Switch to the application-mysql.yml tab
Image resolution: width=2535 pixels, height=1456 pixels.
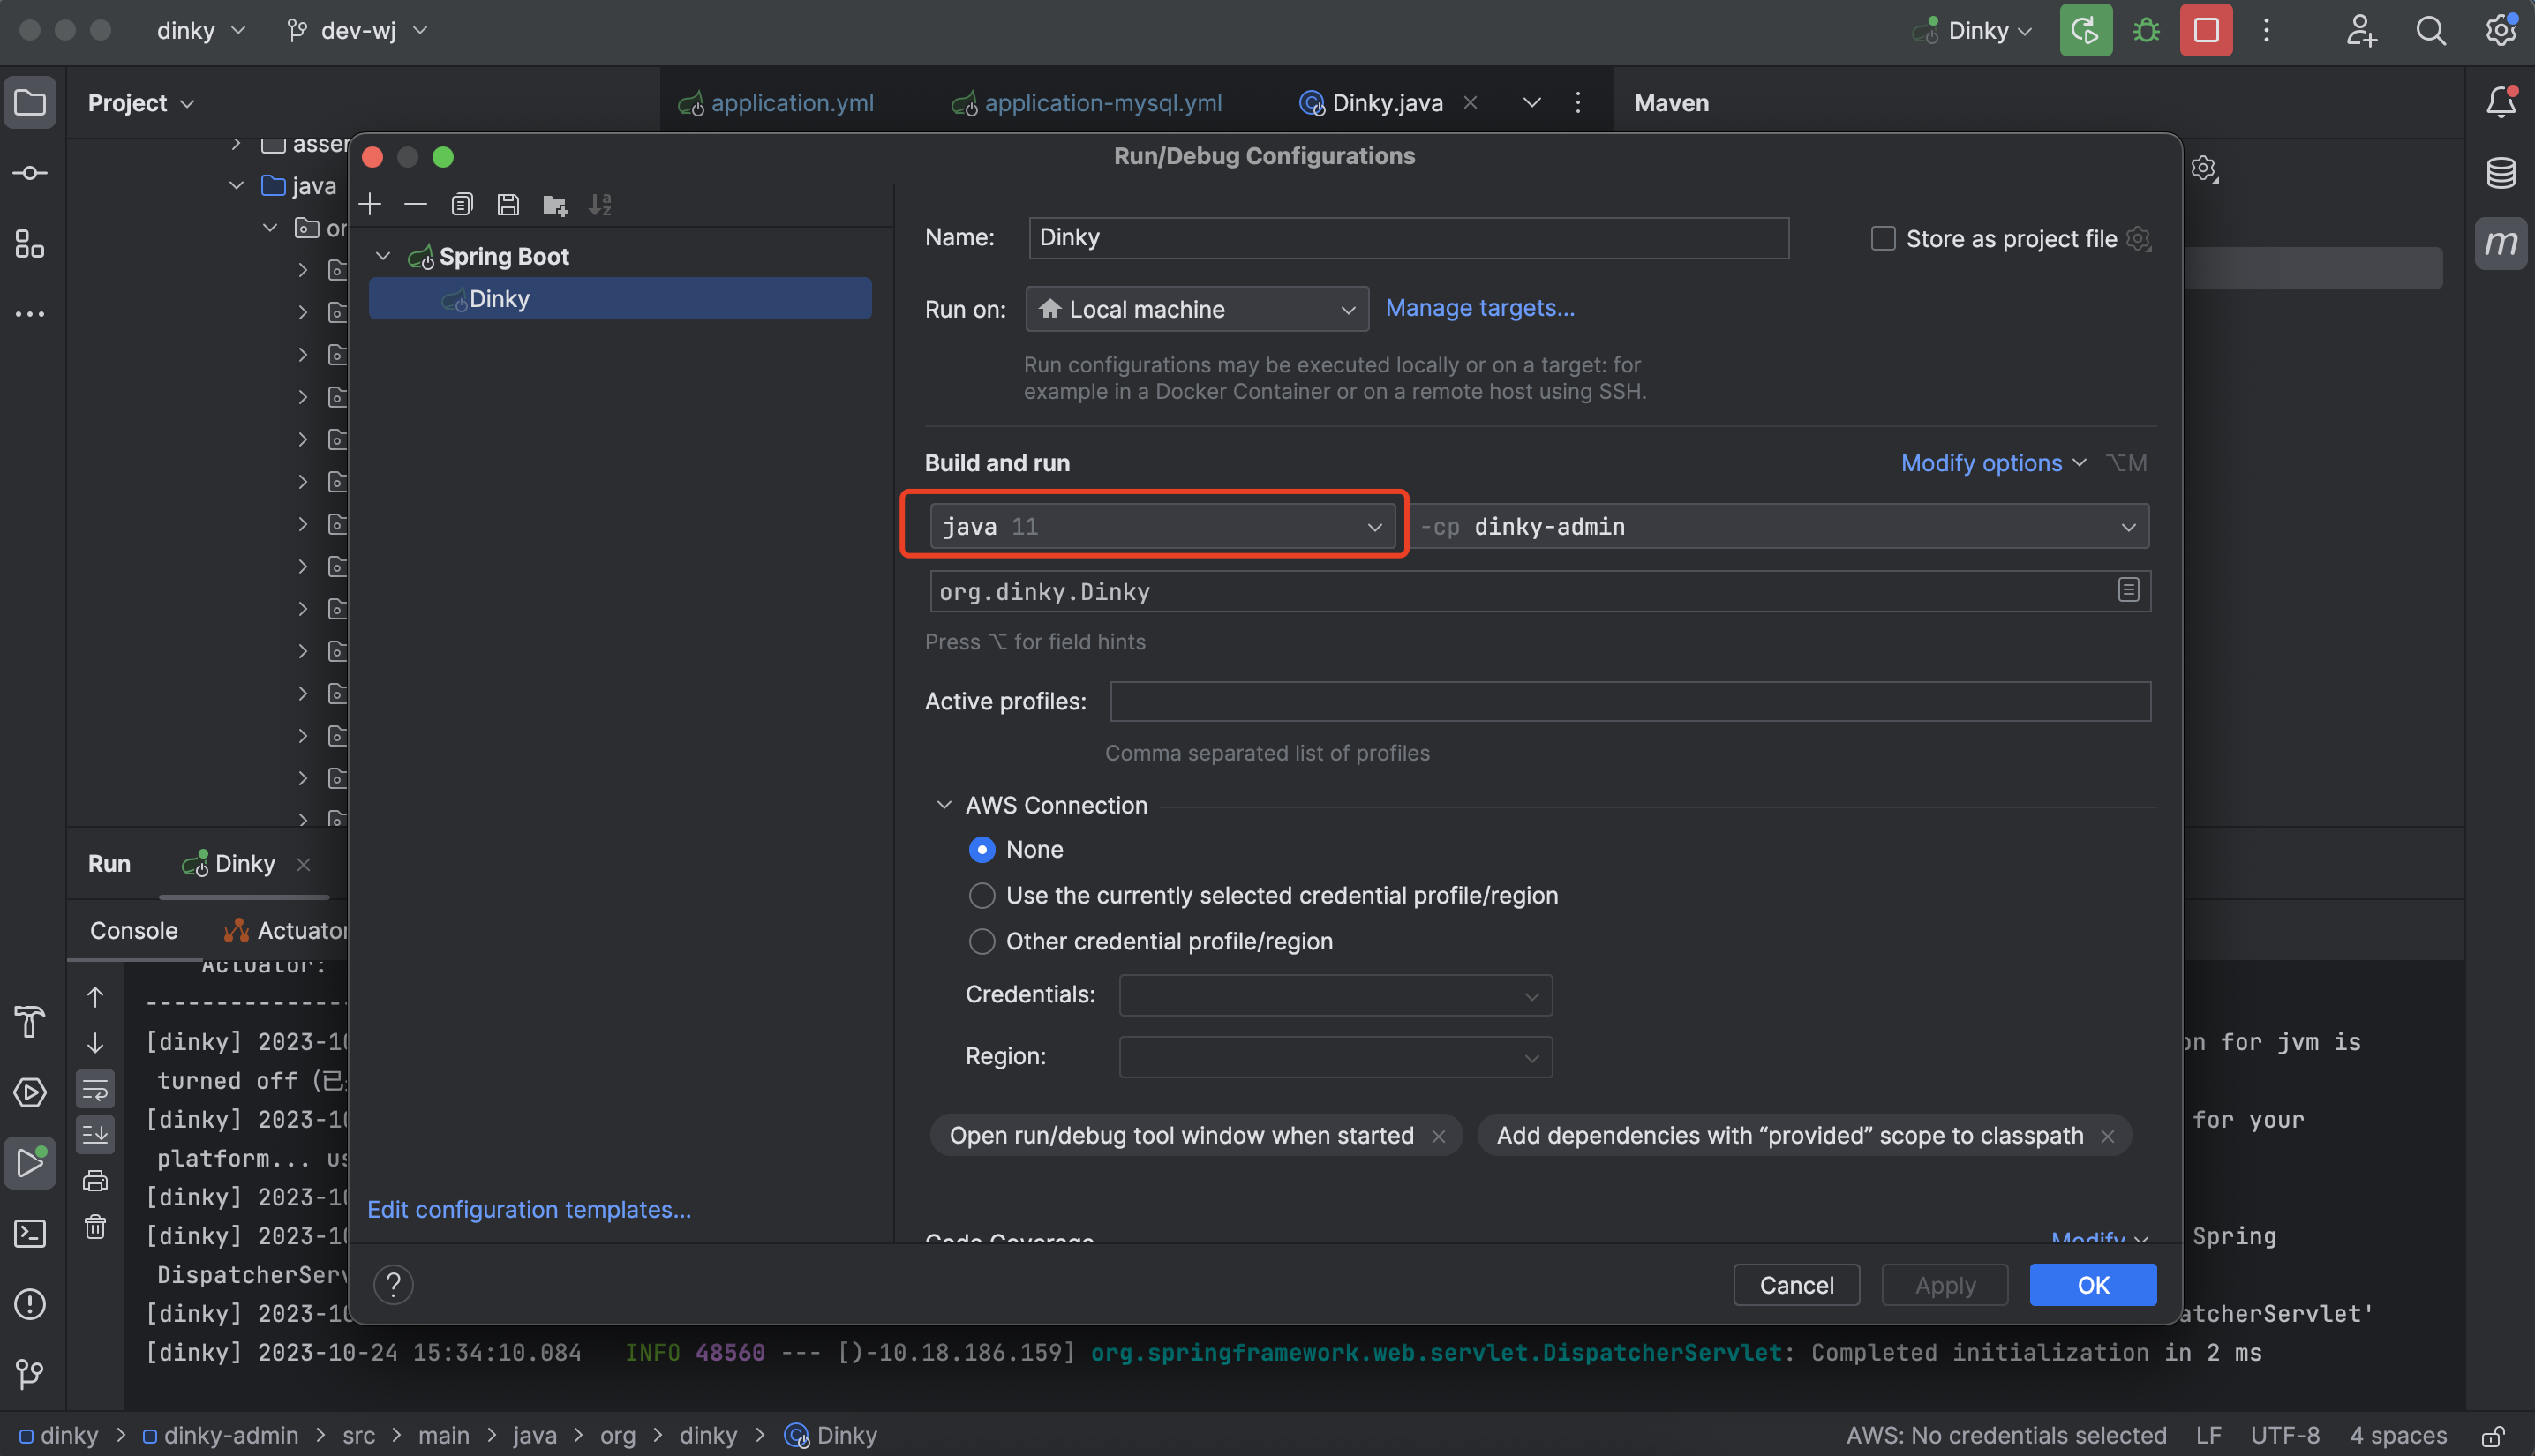(x=1102, y=103)
